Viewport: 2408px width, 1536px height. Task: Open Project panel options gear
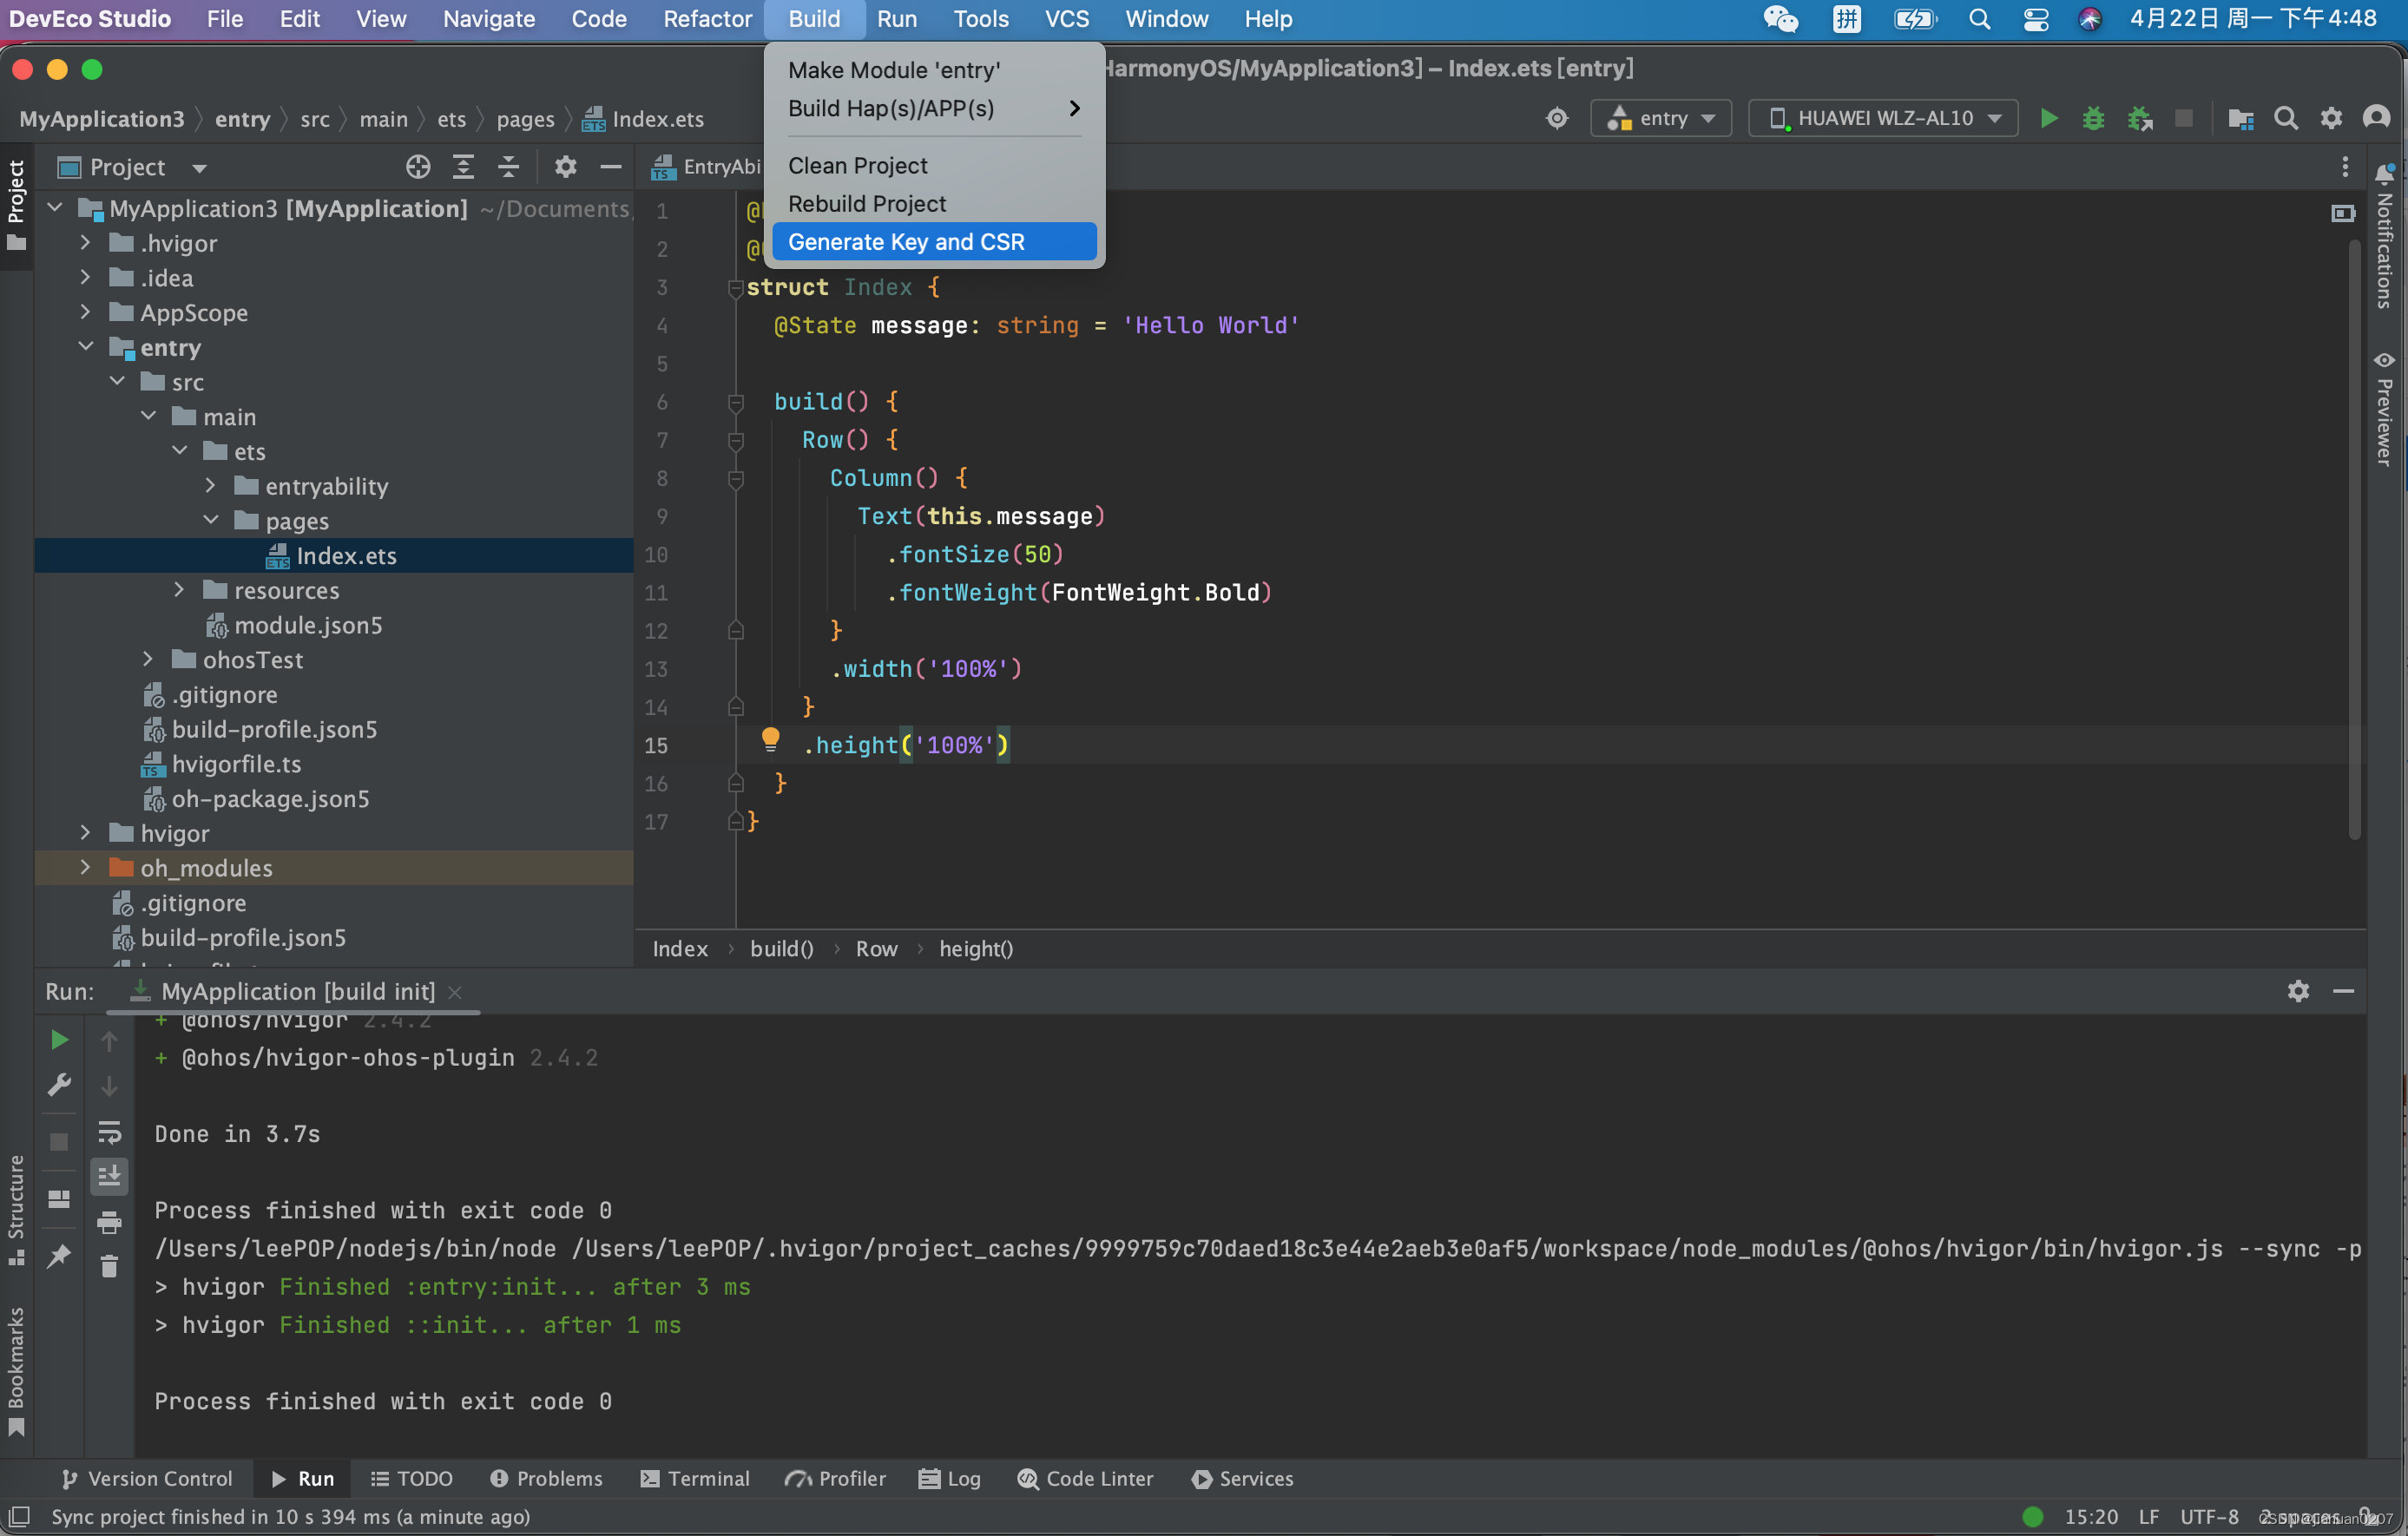566,167
